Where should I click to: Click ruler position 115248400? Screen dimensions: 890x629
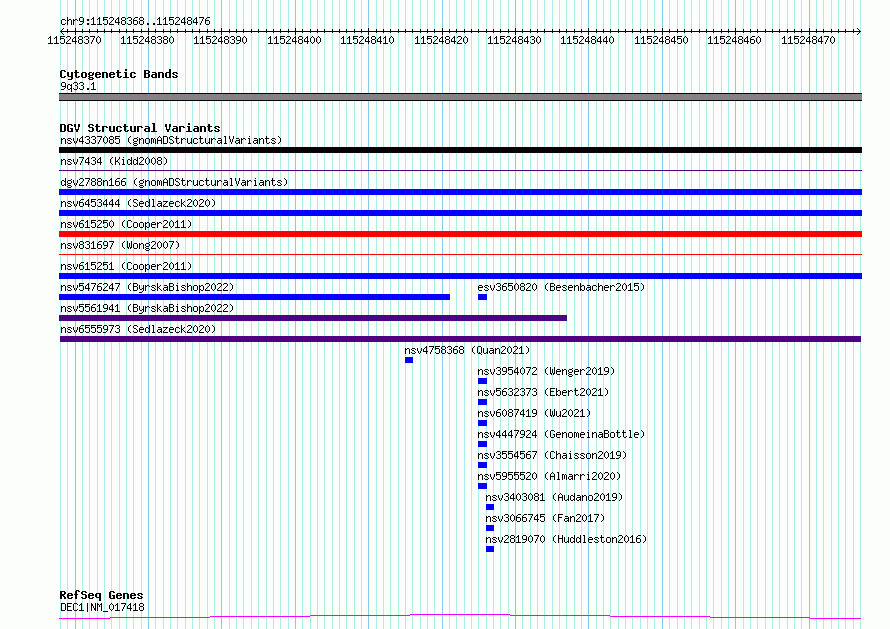click(294, 40)
